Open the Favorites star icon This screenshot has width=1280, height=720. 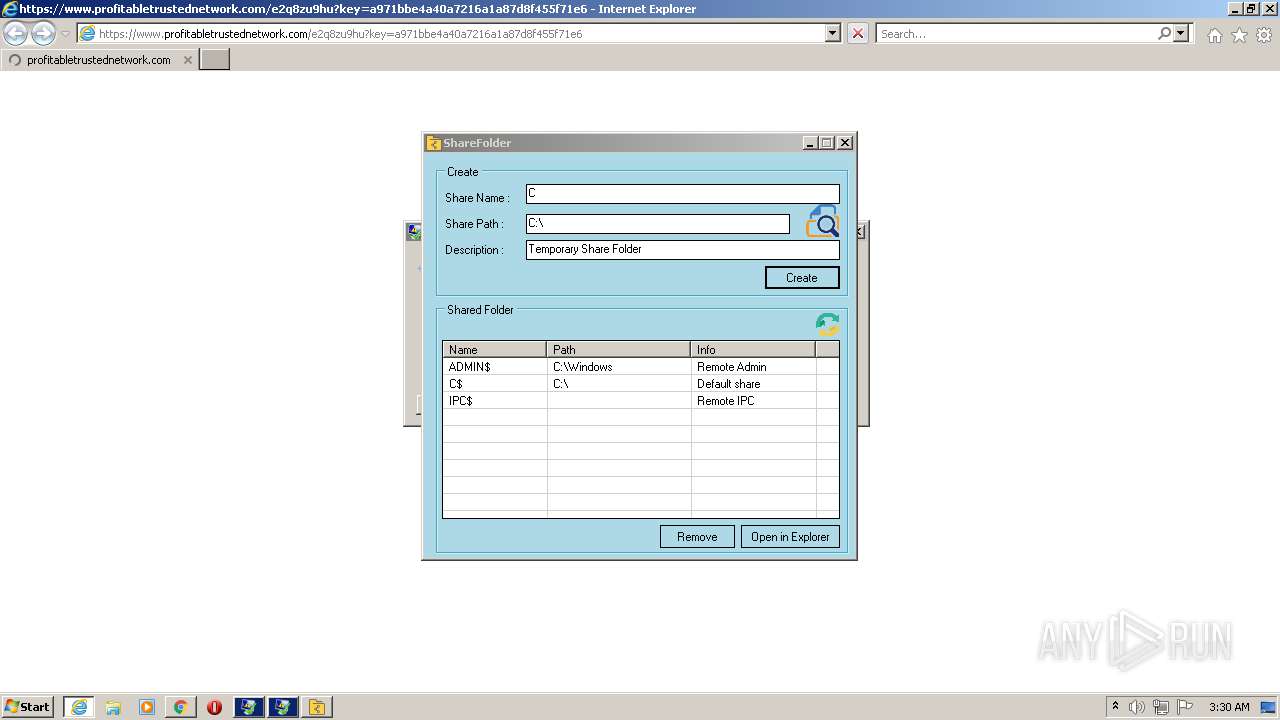pyautogui.click(x=1239, y=35)
